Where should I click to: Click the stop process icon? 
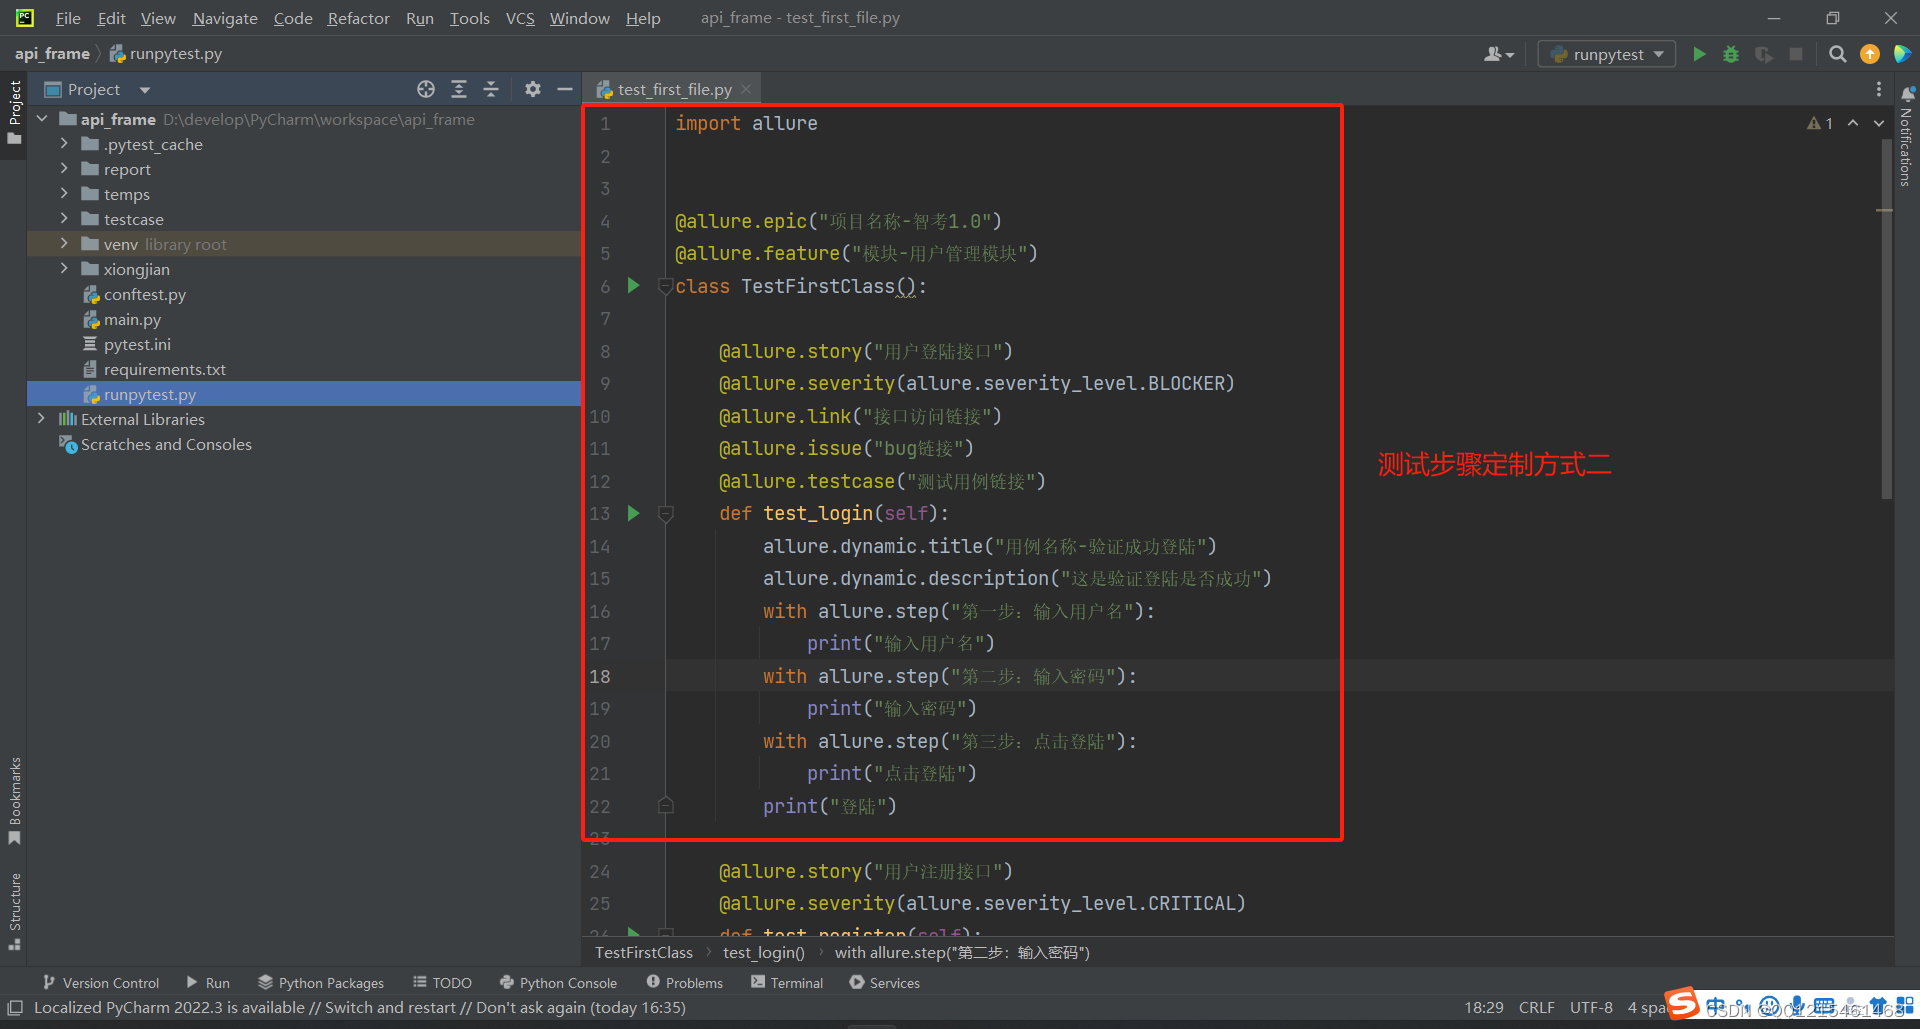coord(1796,54)
